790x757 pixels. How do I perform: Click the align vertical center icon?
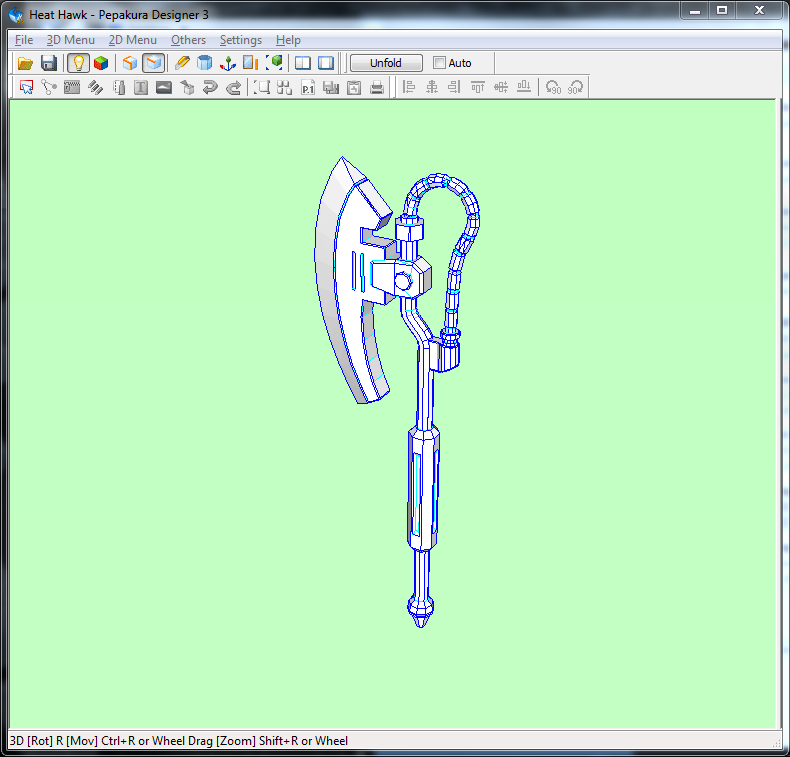pyautogui.click(x=501, y=87)
